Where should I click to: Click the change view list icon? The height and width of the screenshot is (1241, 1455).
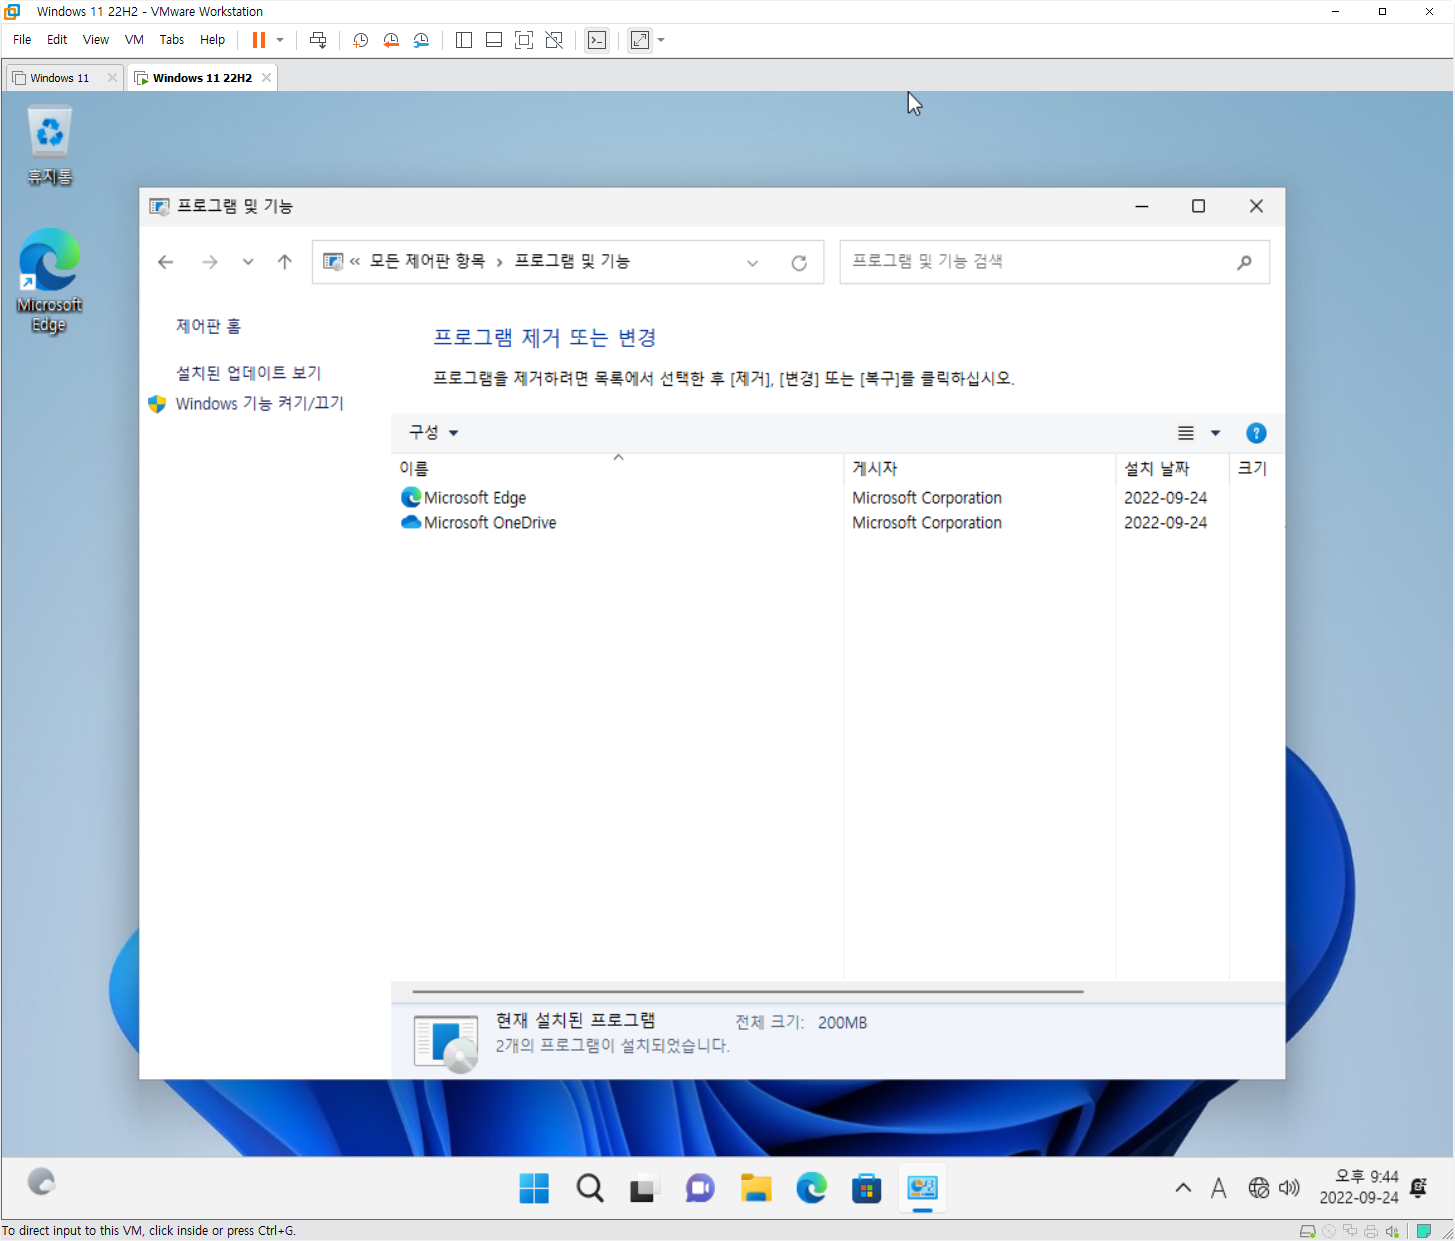[x=1186, y=433]
